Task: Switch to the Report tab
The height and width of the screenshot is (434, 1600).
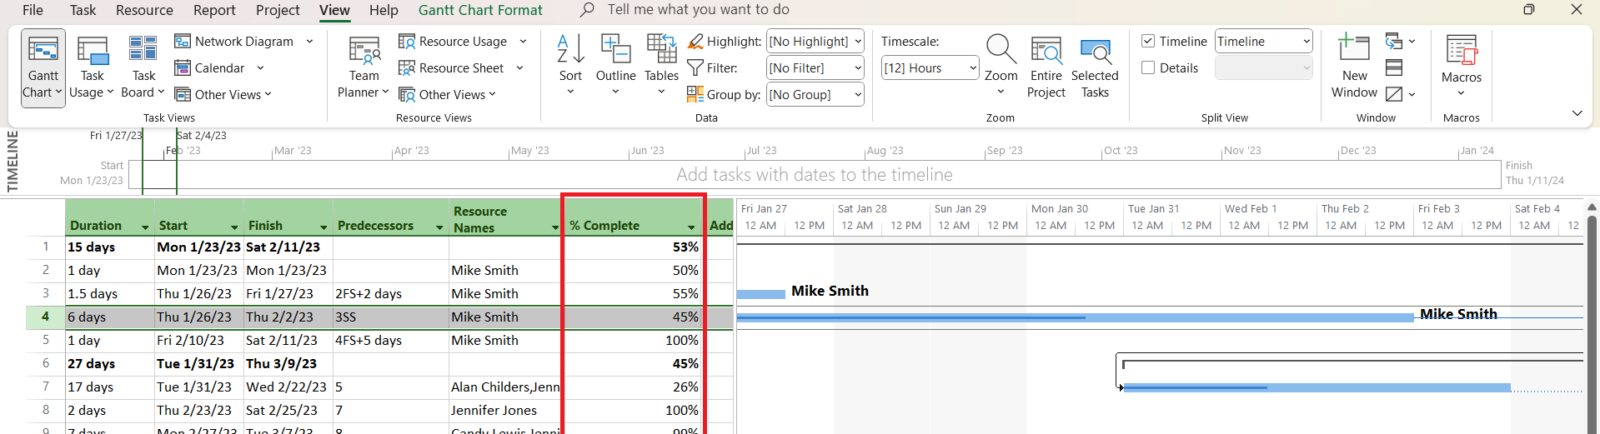Action: [214, 10]
